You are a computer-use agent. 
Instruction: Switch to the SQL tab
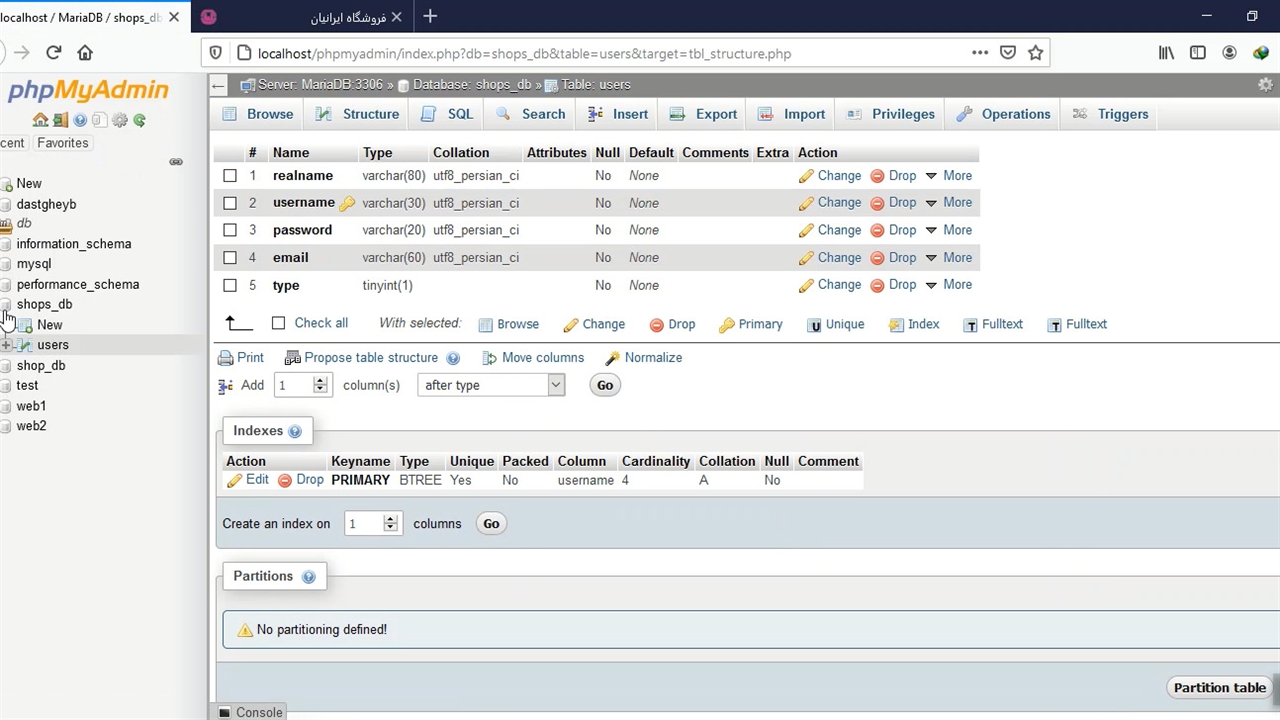click(448, 114)
